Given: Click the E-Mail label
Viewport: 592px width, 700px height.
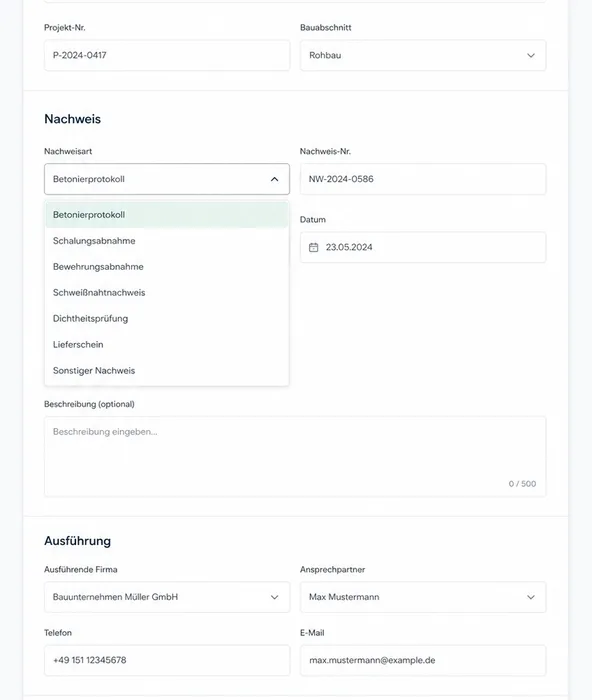Looking at the screenshot, I should pyautogui.click(x=312, y=633).
